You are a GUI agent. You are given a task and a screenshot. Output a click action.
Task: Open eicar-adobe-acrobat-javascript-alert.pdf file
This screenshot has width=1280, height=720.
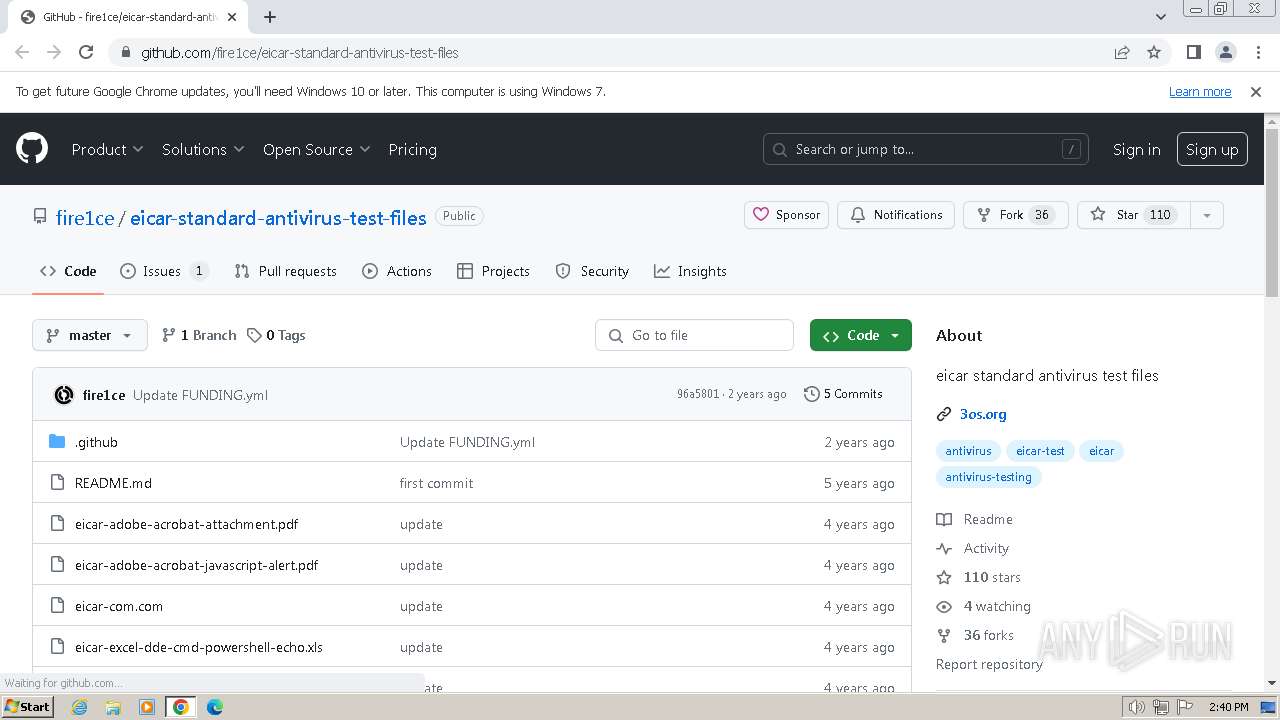(196, 565)
